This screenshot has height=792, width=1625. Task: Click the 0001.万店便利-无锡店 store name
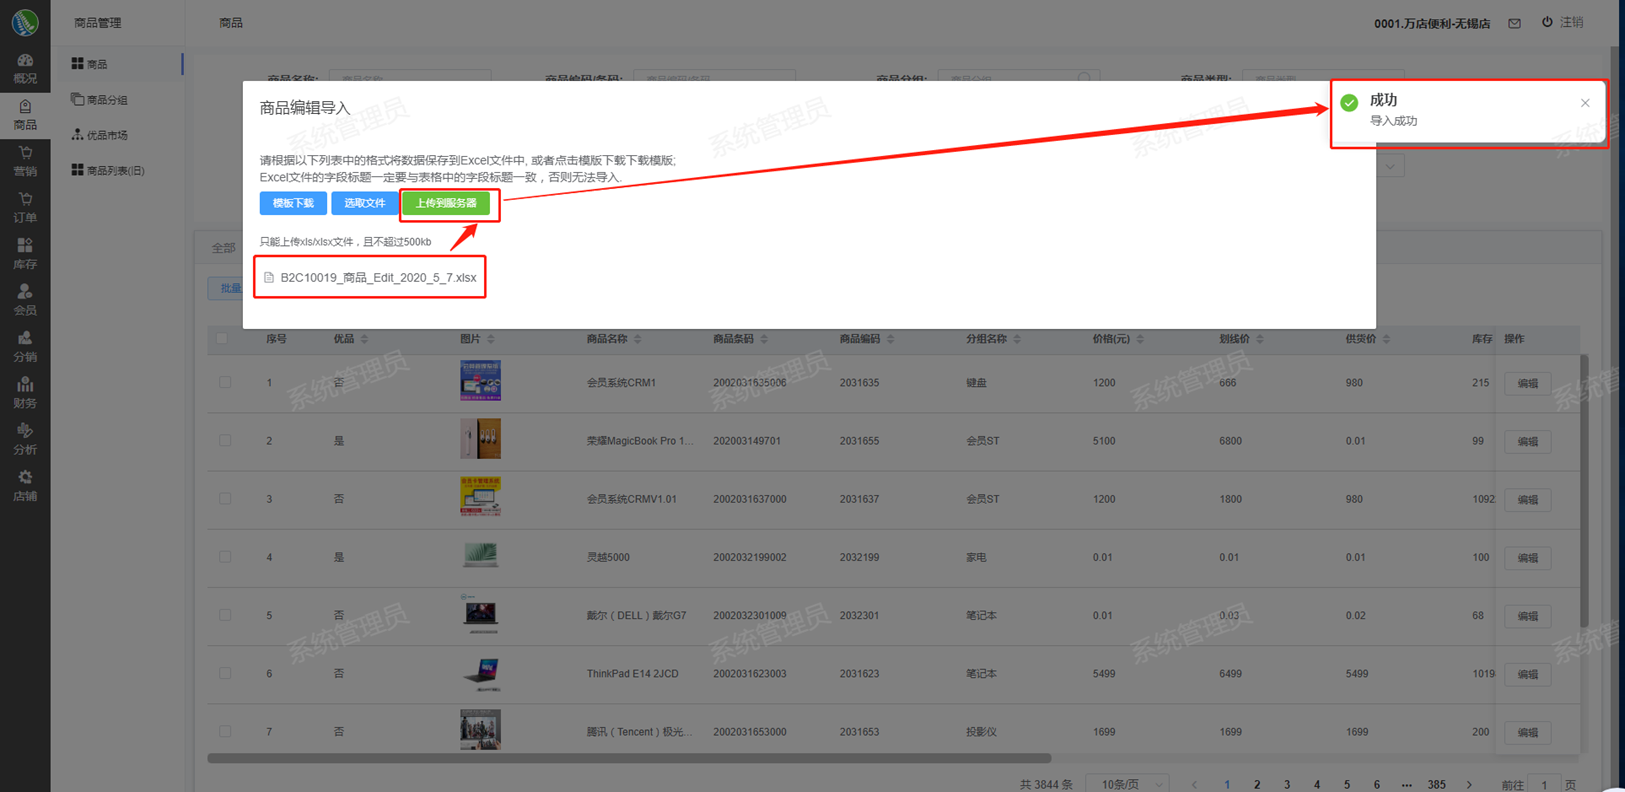[1431, 23]
